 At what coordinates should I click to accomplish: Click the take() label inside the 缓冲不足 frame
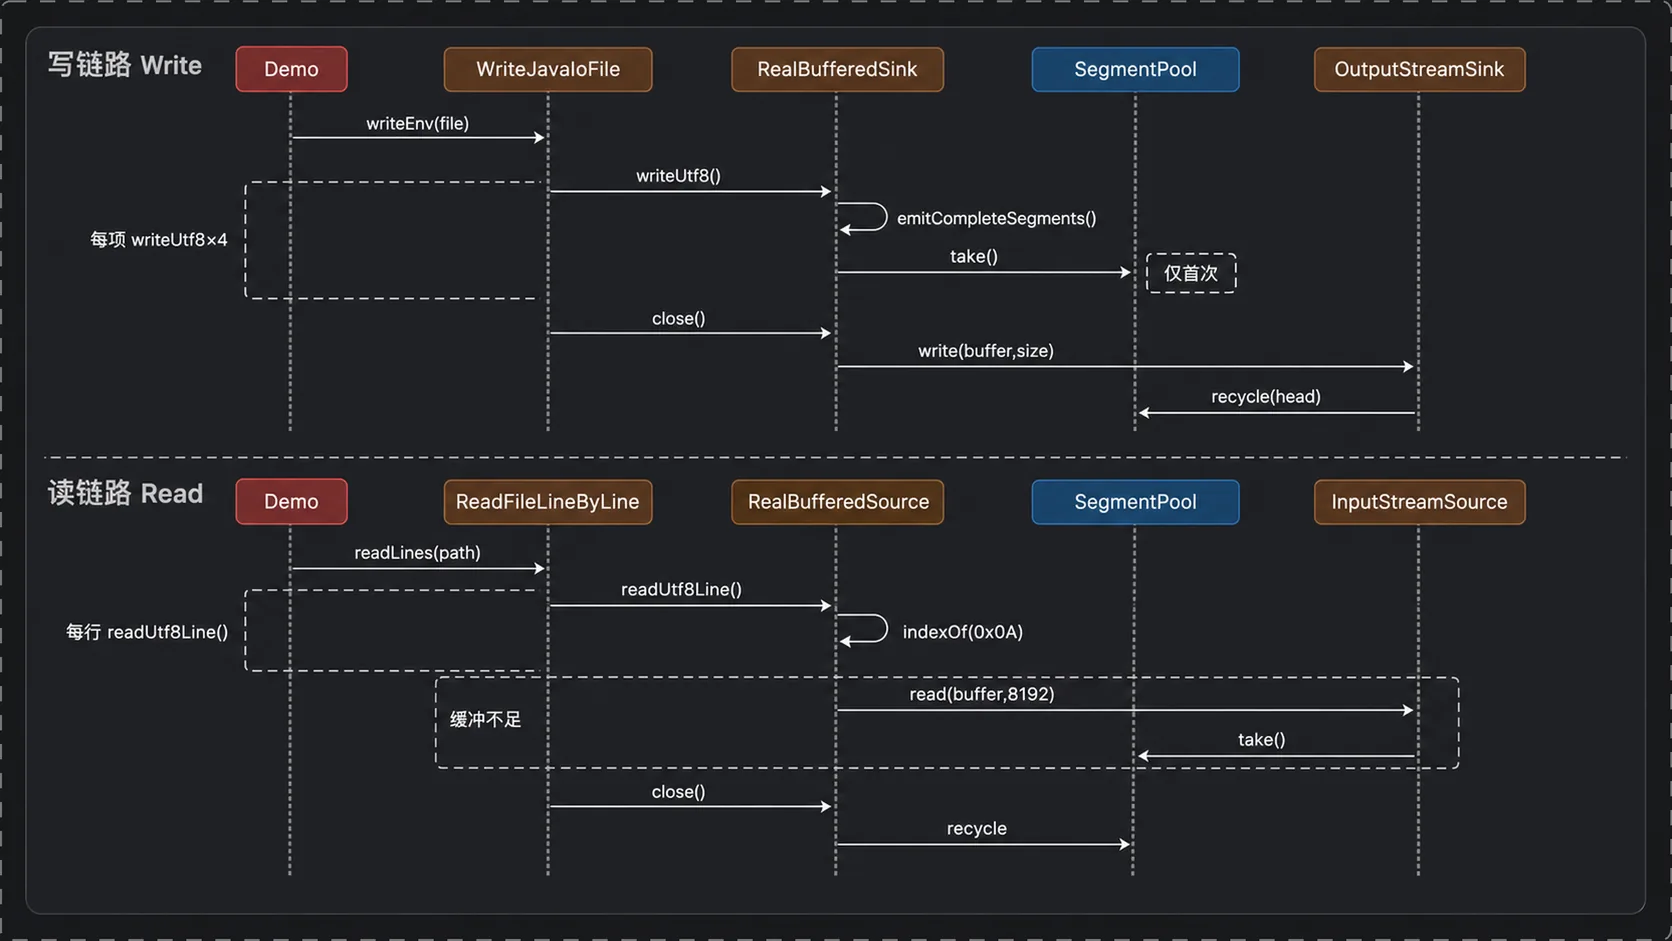coord(1261,739)
